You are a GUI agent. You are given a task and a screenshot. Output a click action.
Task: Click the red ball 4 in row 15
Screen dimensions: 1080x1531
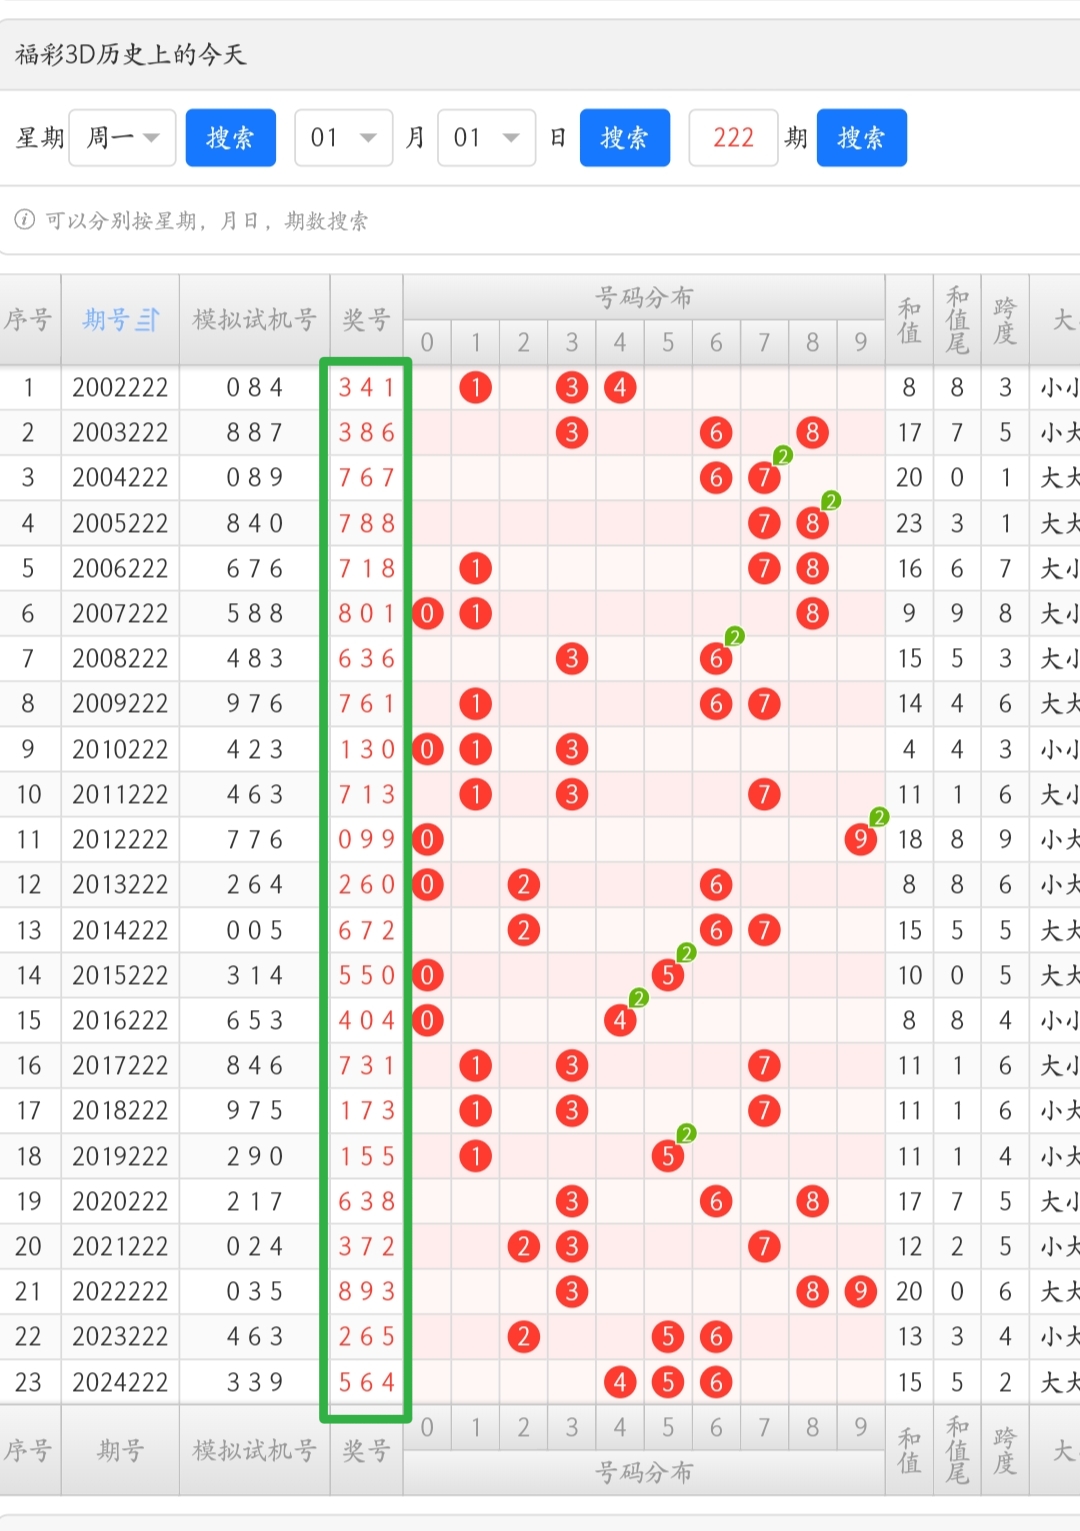coord(620,1021)
